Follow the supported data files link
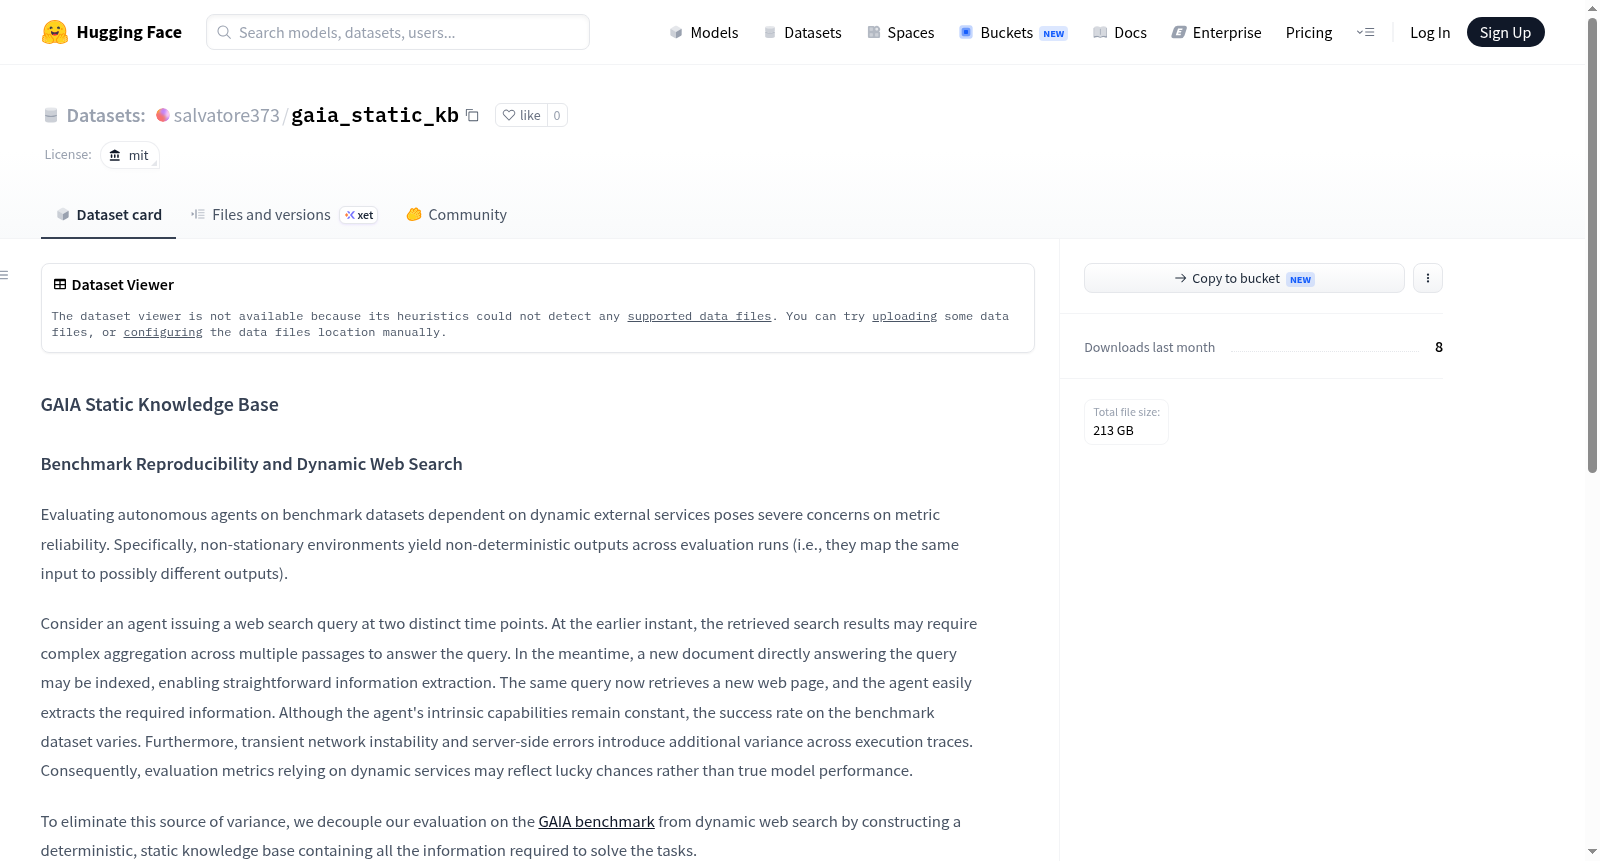The image size is (1600, 861). coord(699,317)
